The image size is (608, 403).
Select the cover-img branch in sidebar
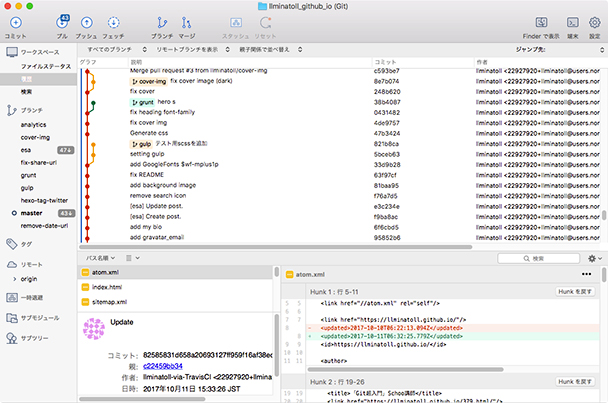[35, 137]
